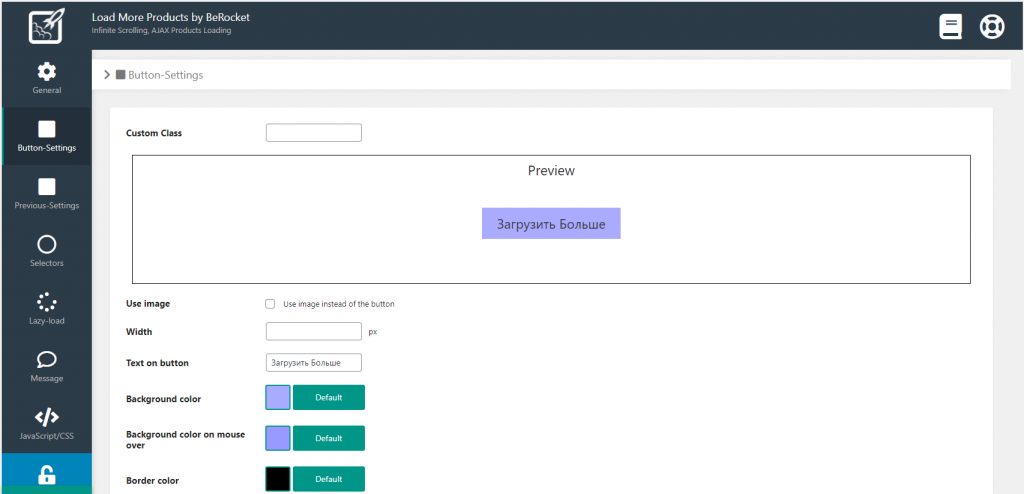Open the Message speech bubble icon
The height and width of the screenshot is (494, 1024).
pos(46,360)
